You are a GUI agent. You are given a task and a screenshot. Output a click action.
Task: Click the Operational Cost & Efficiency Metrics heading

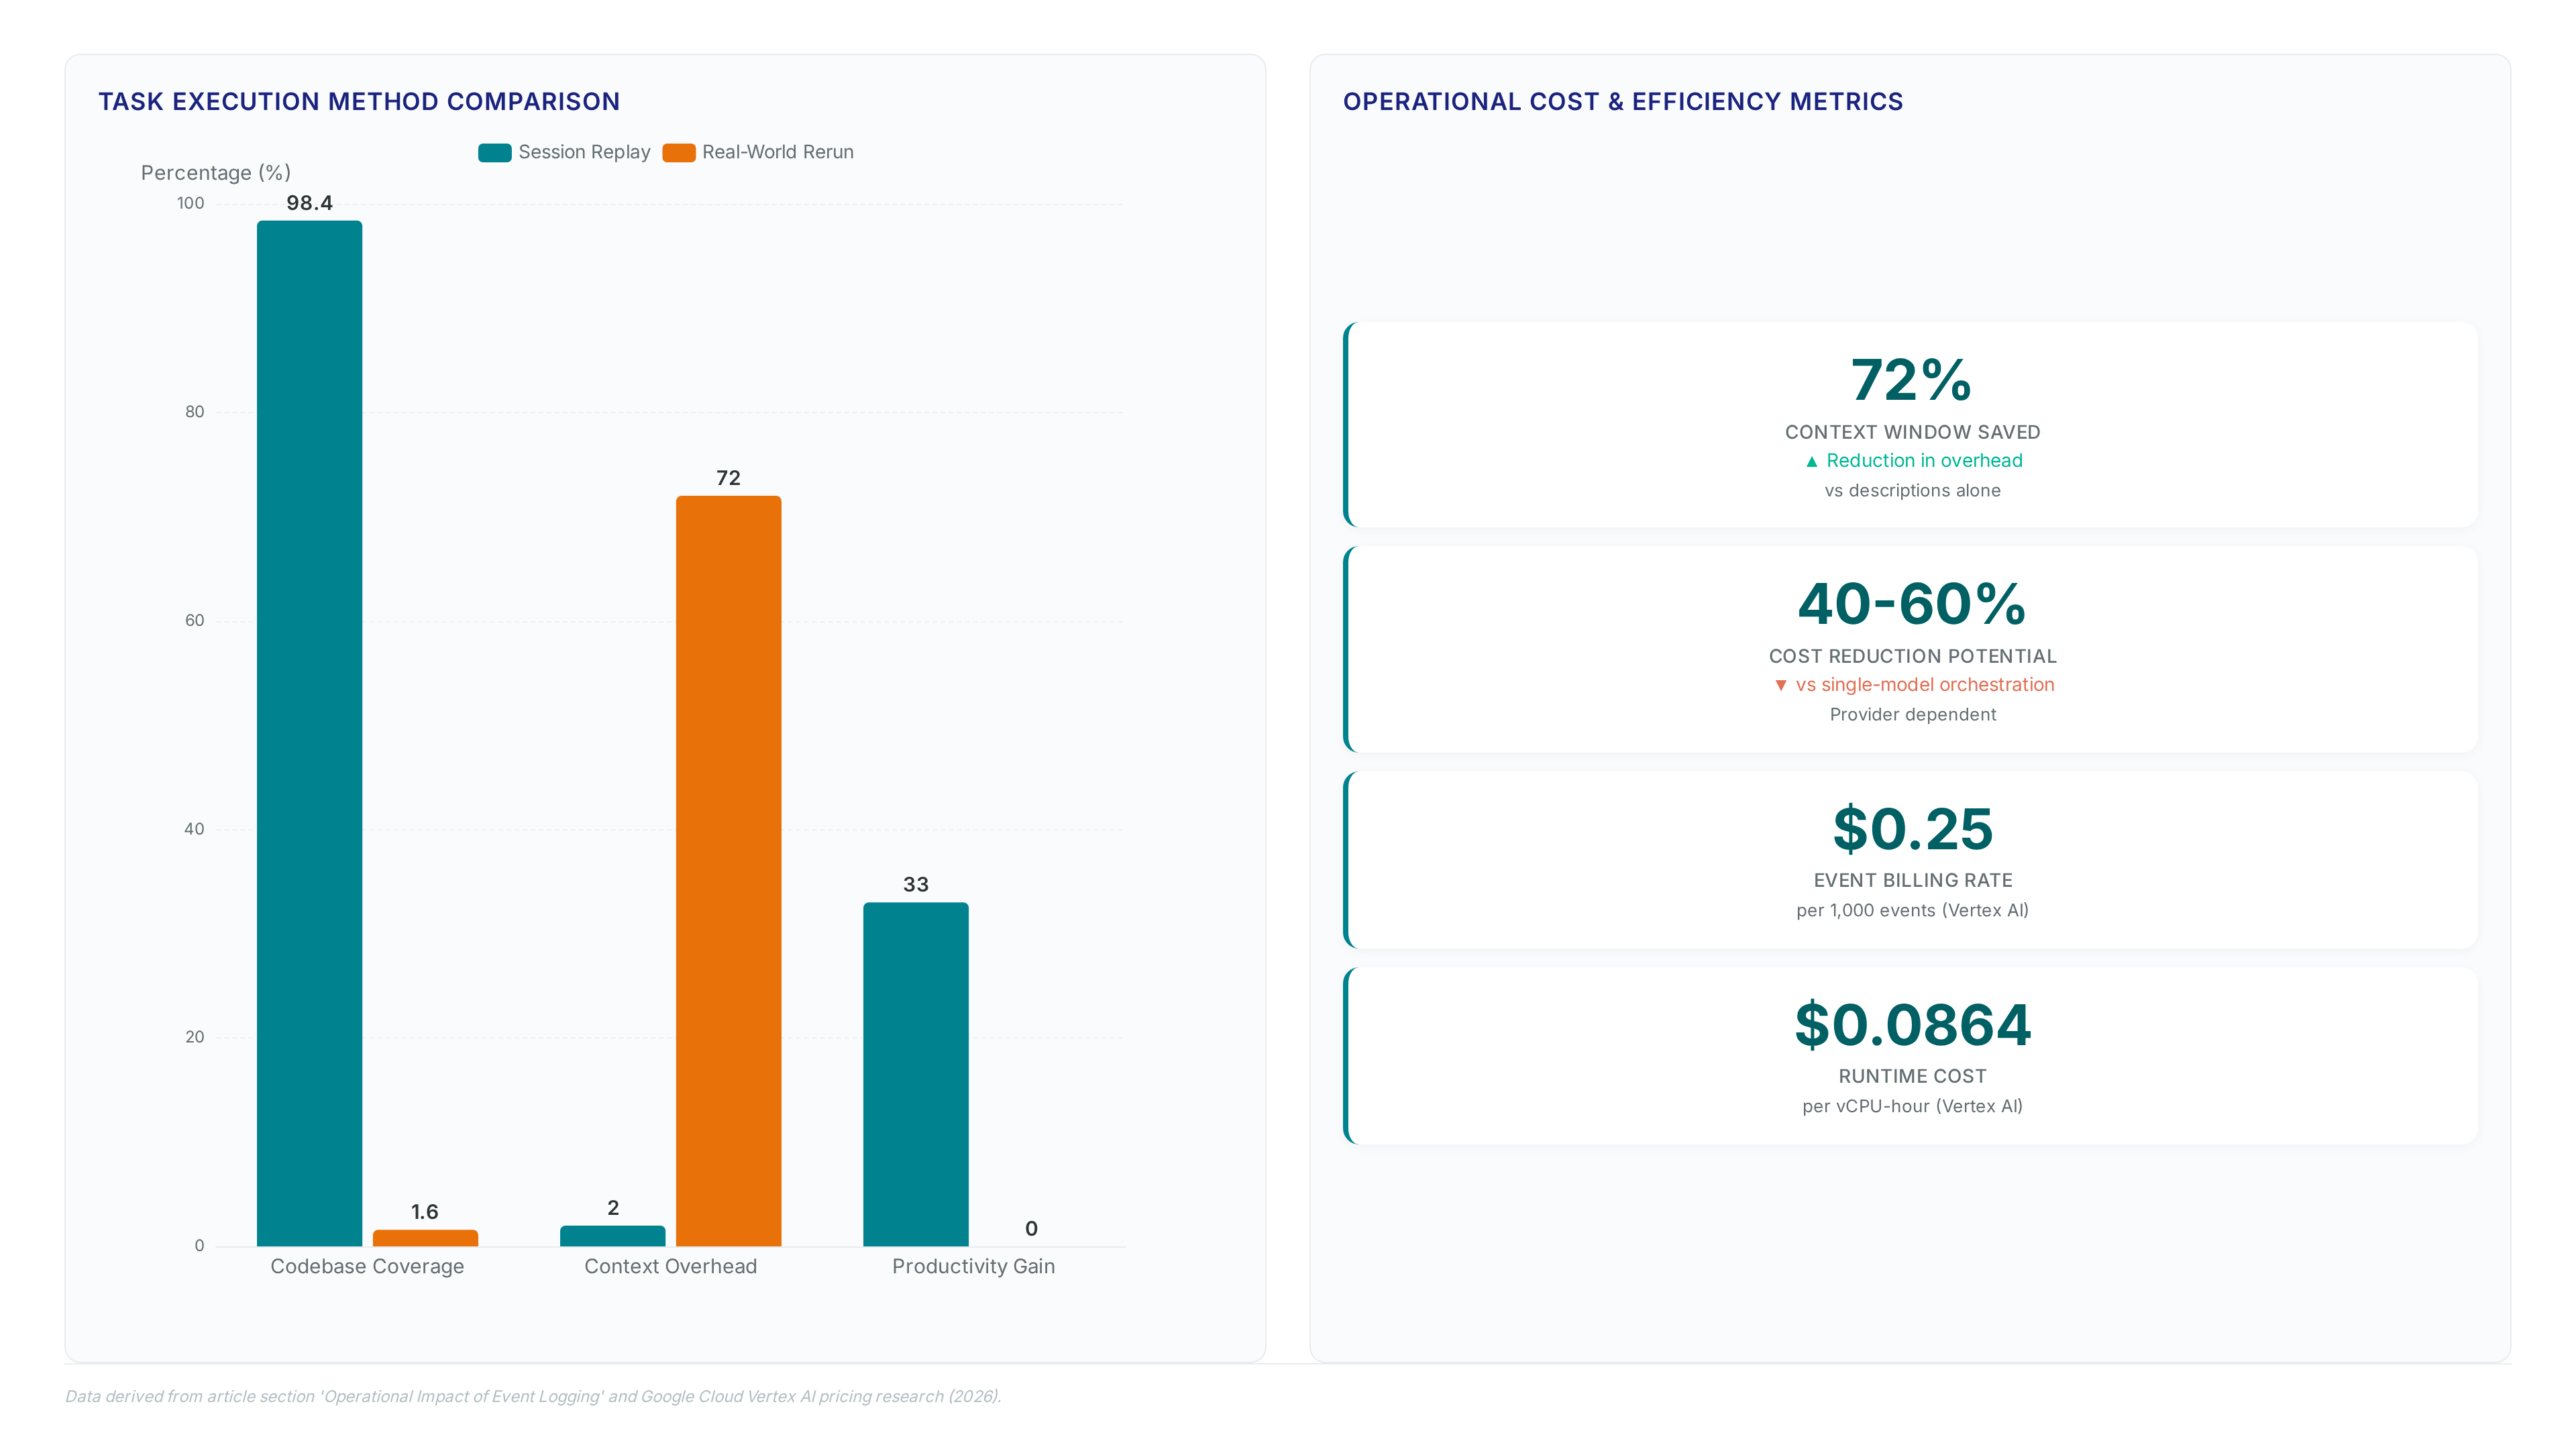(1622, 101)
